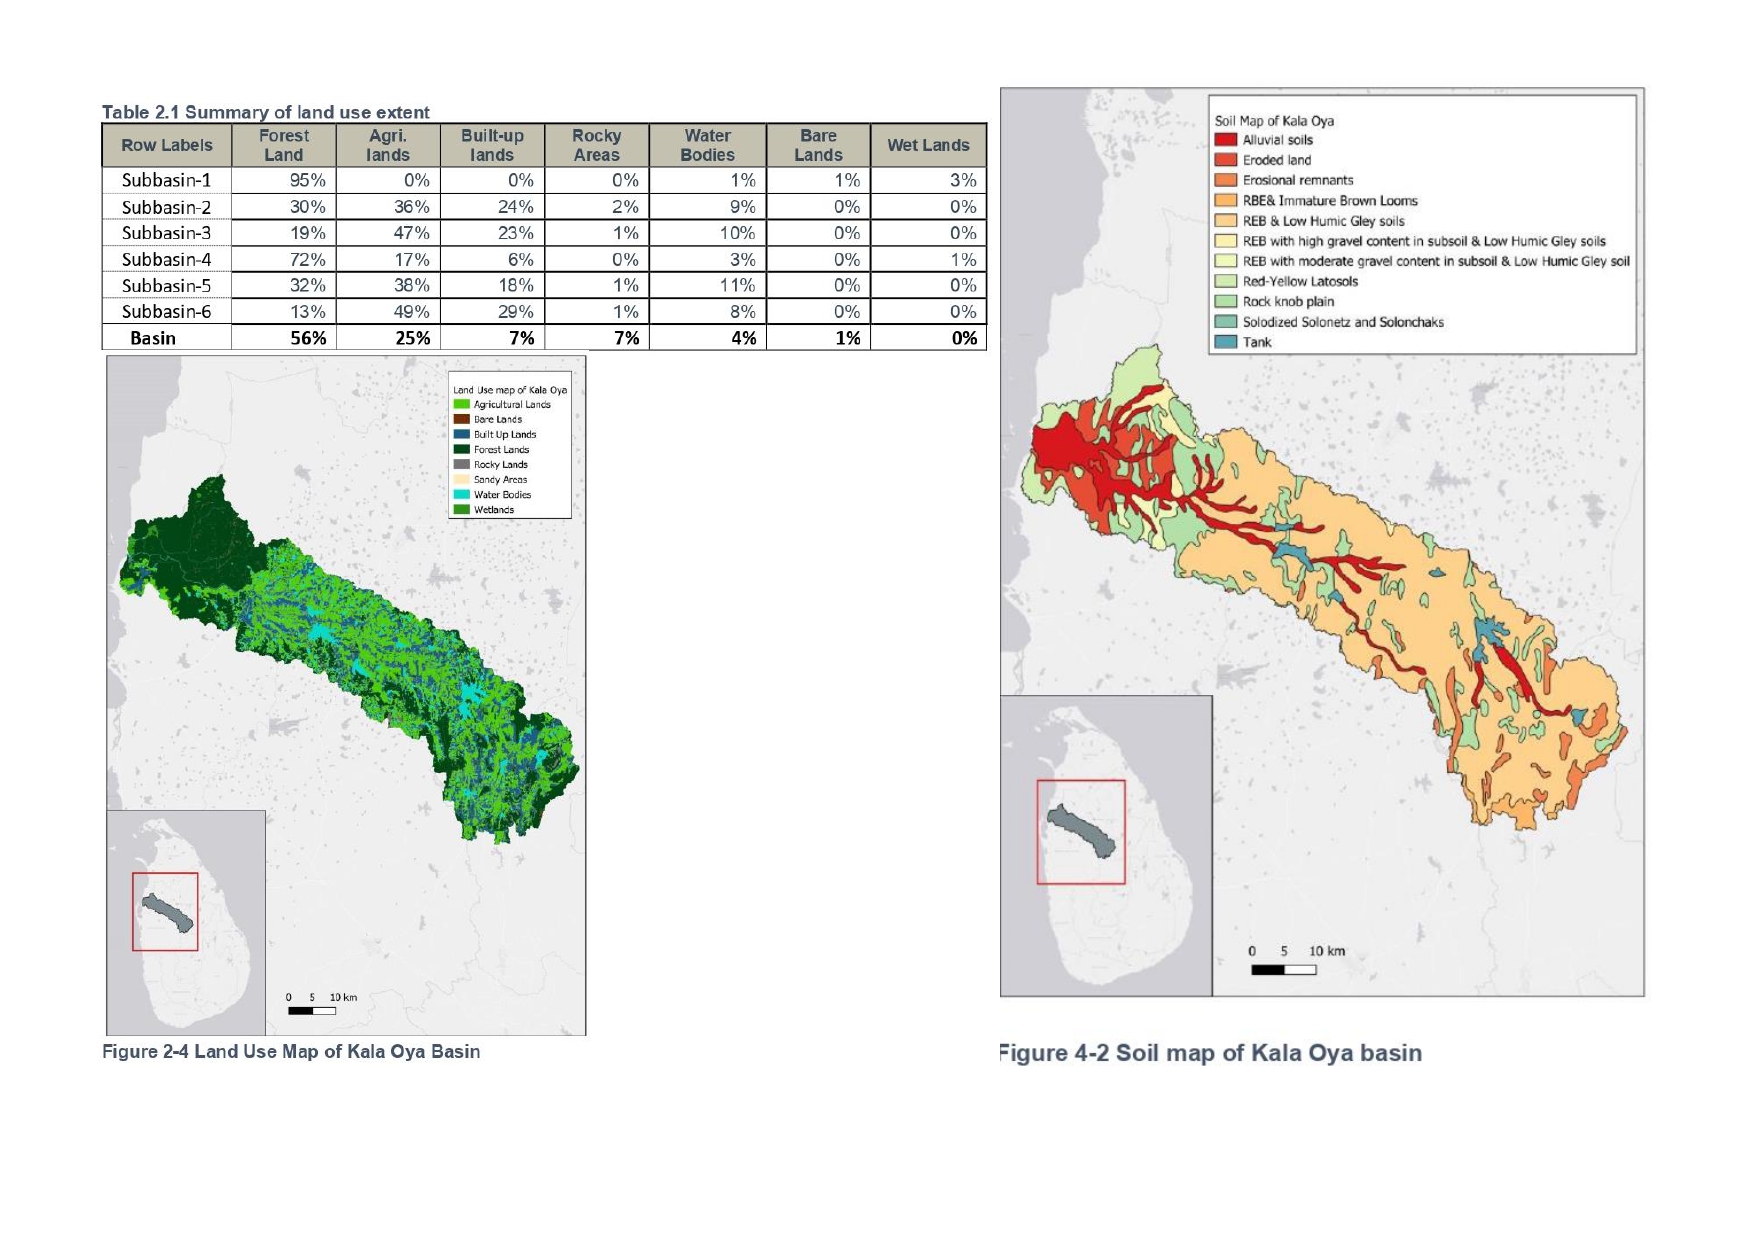Click the Forest Land column header
The image size is (1755, 1241).
284,145
